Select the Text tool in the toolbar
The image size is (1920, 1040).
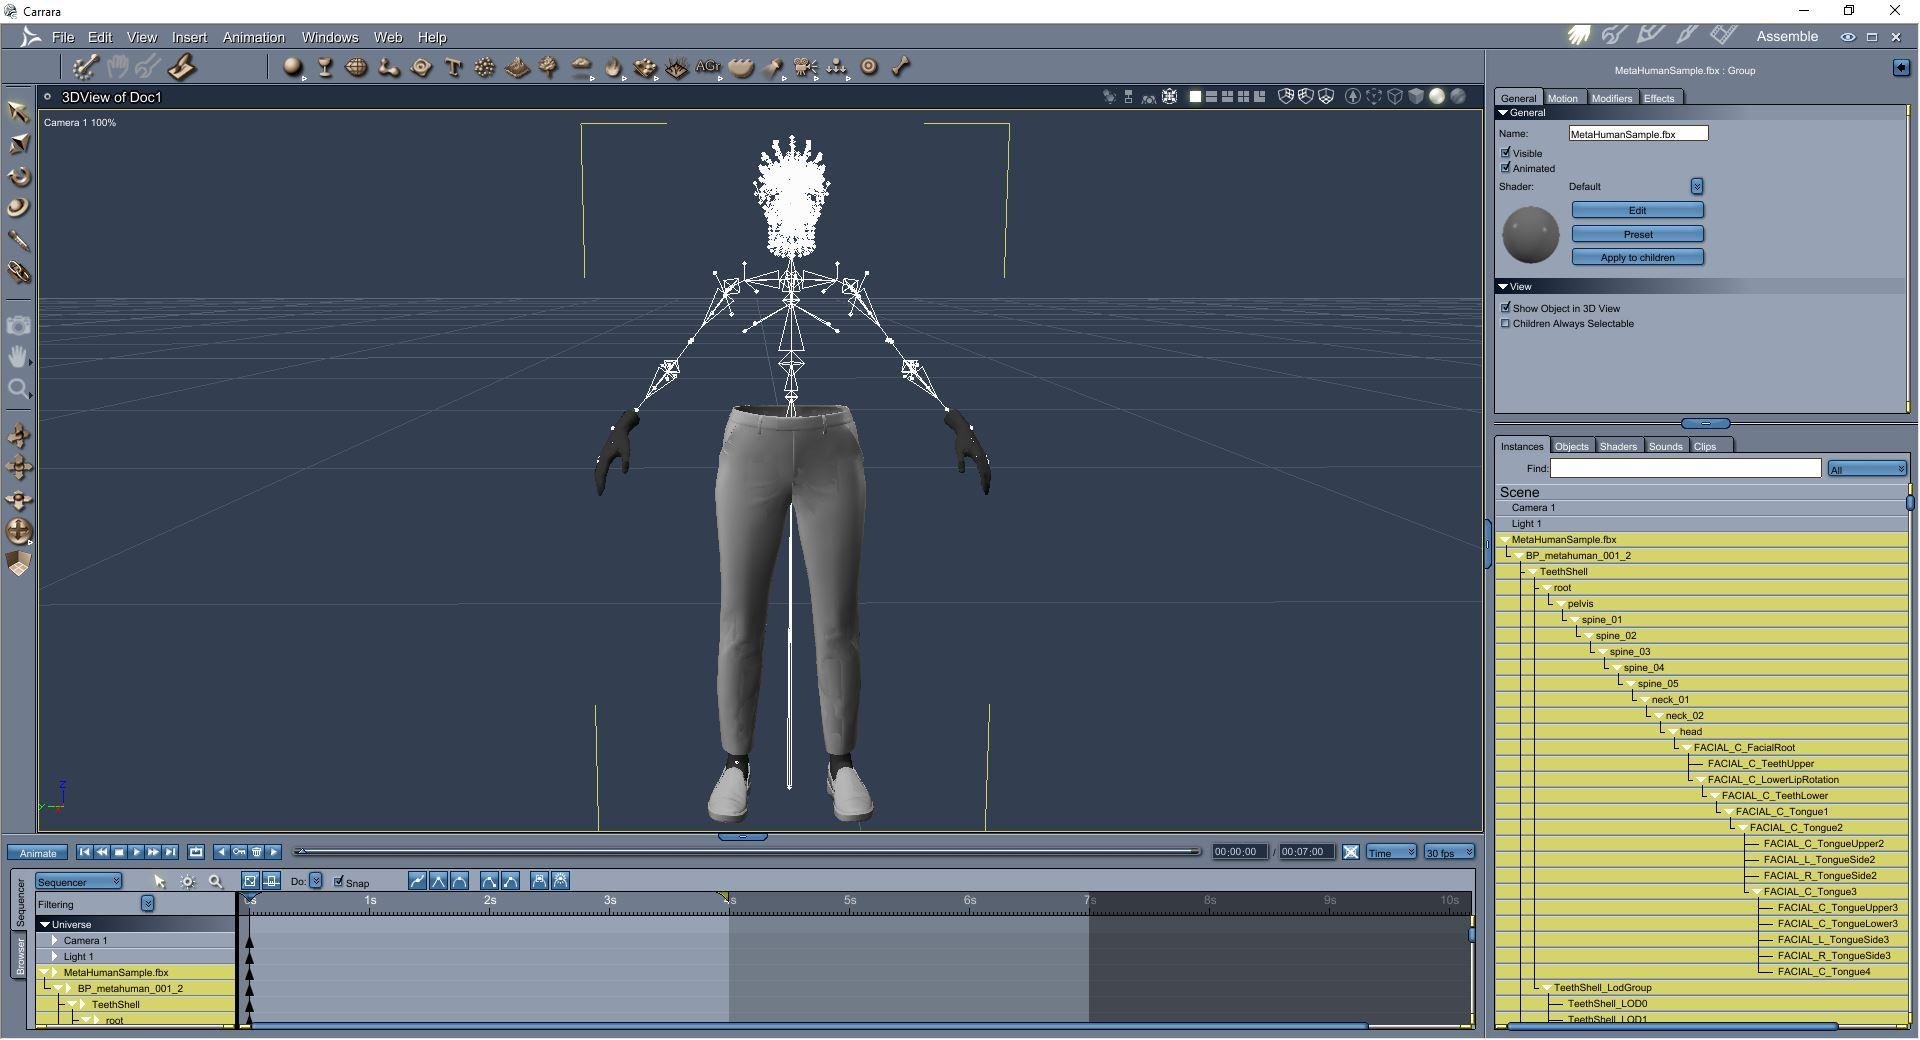click(x=453, y=68)
